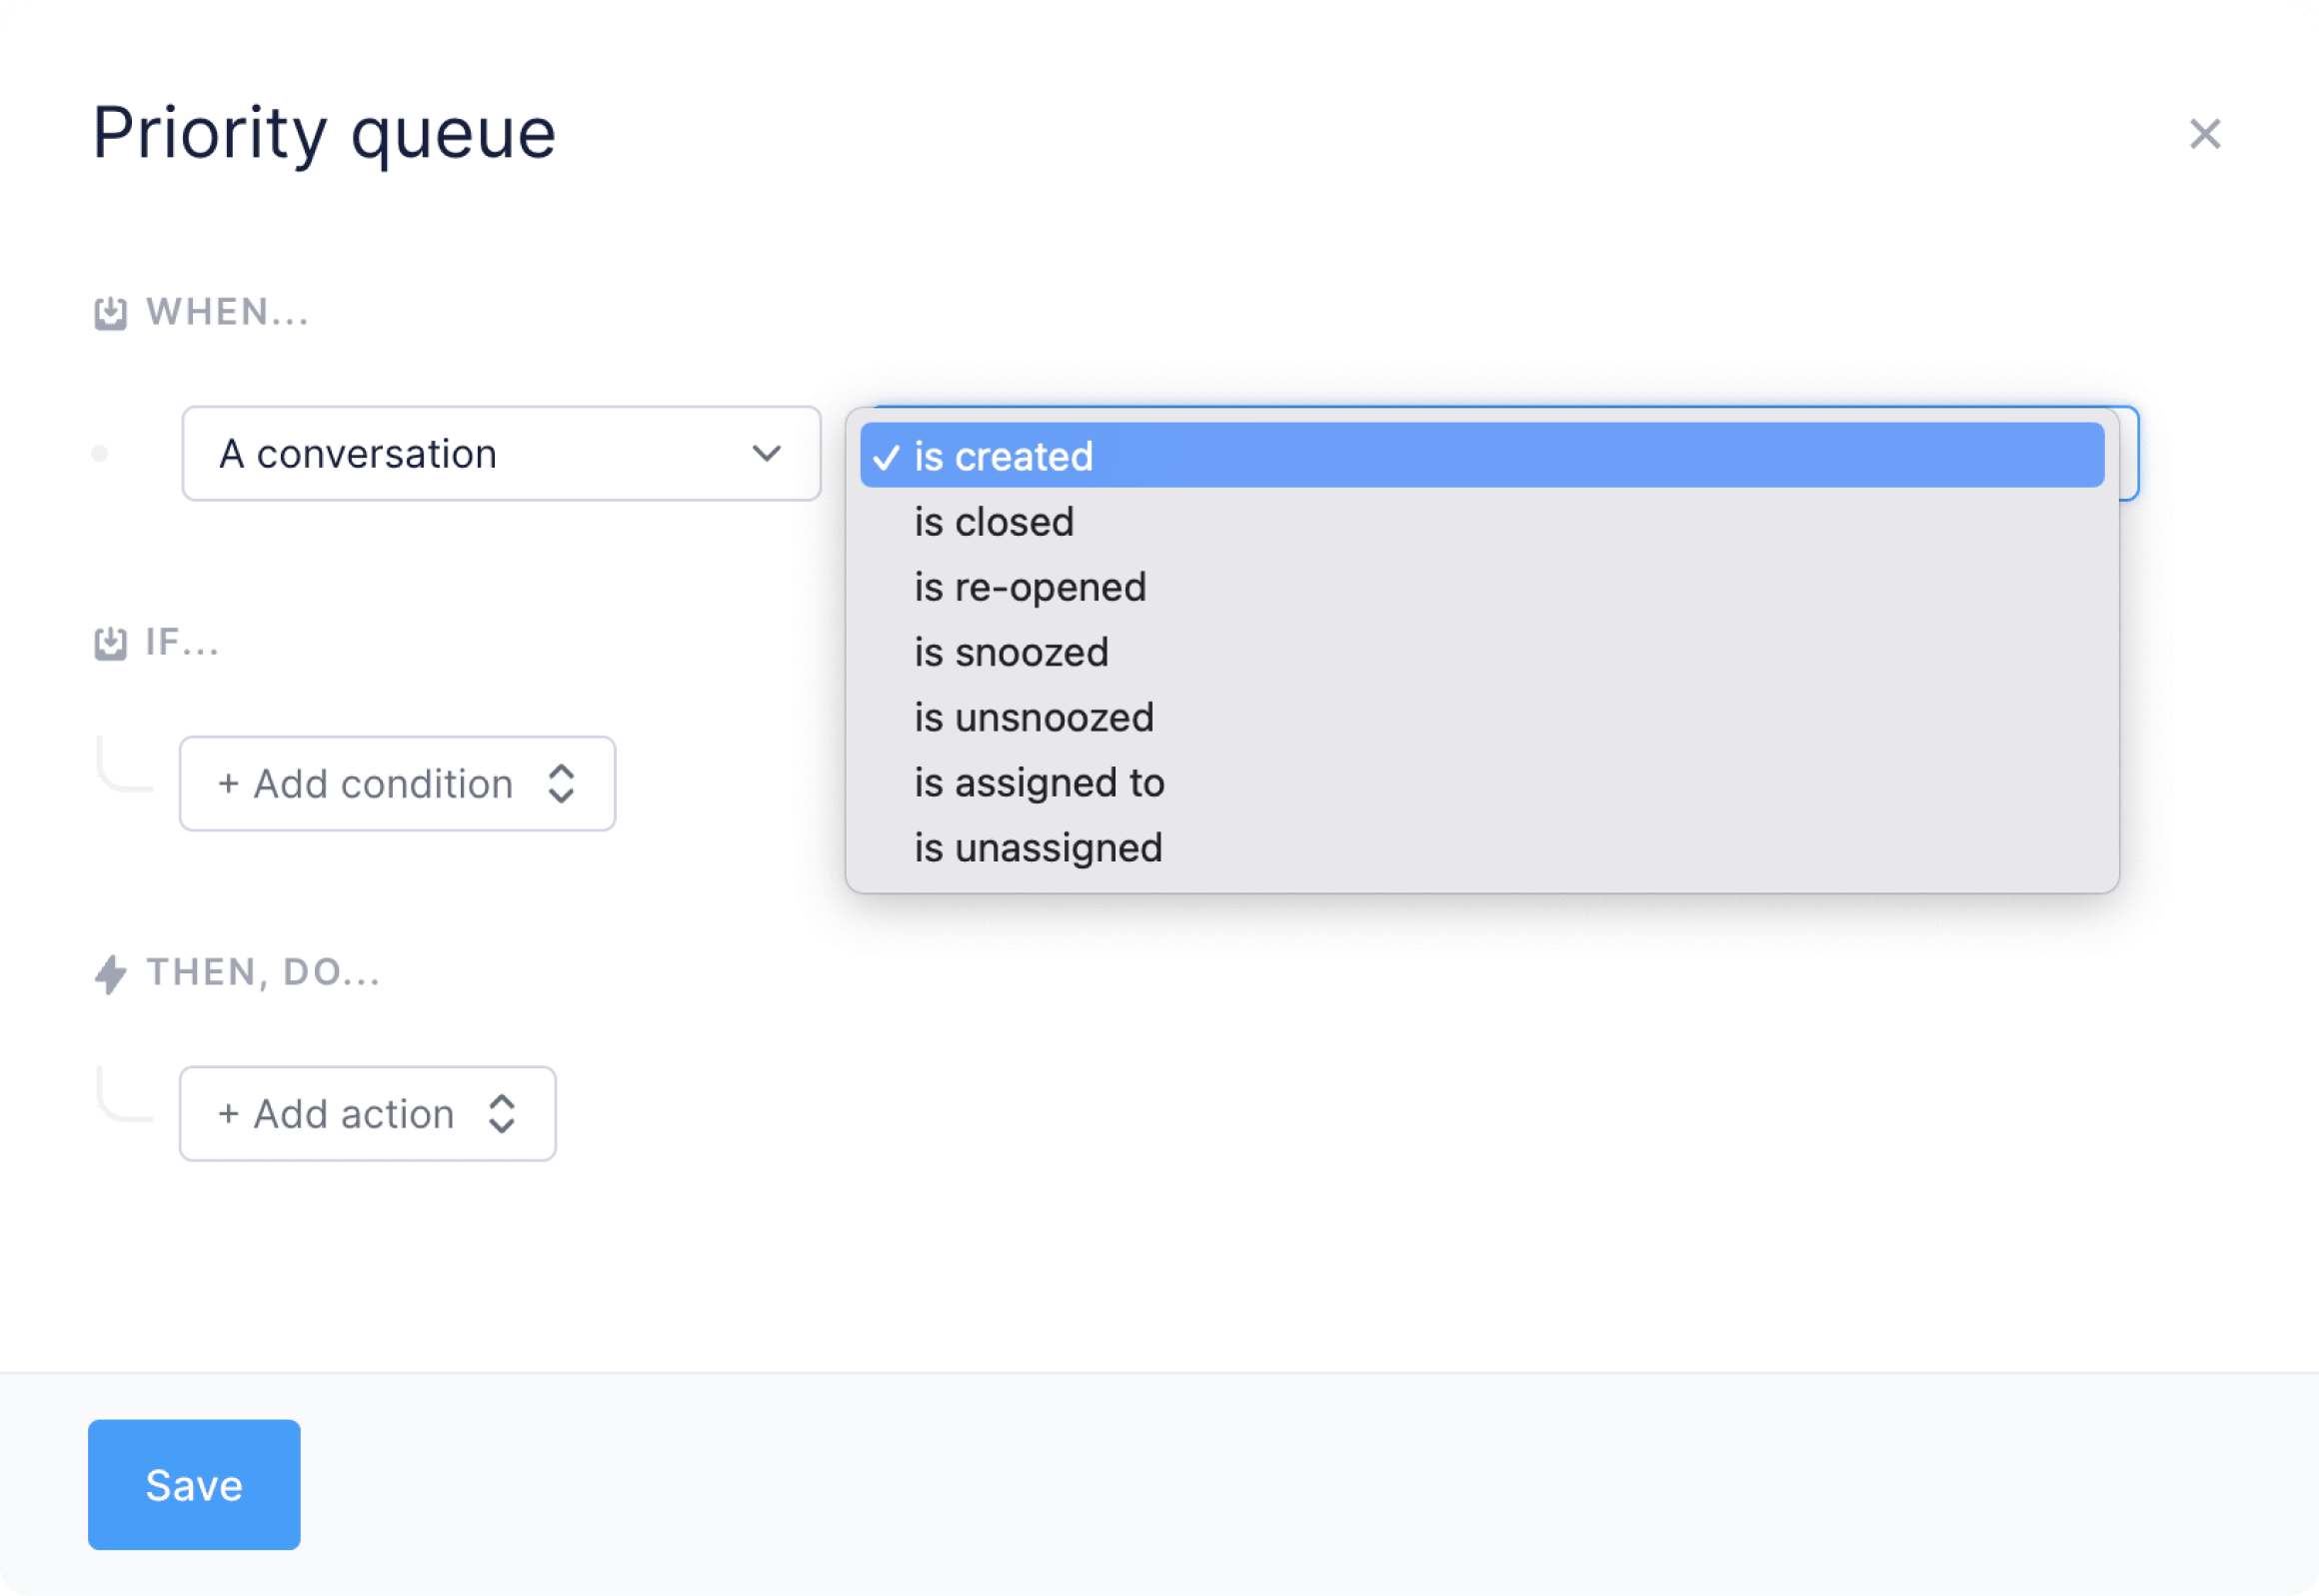Choose the is unsnoozed option
The image size is (2319, 1596).
pyautogui.click(x=1482, y=717)
